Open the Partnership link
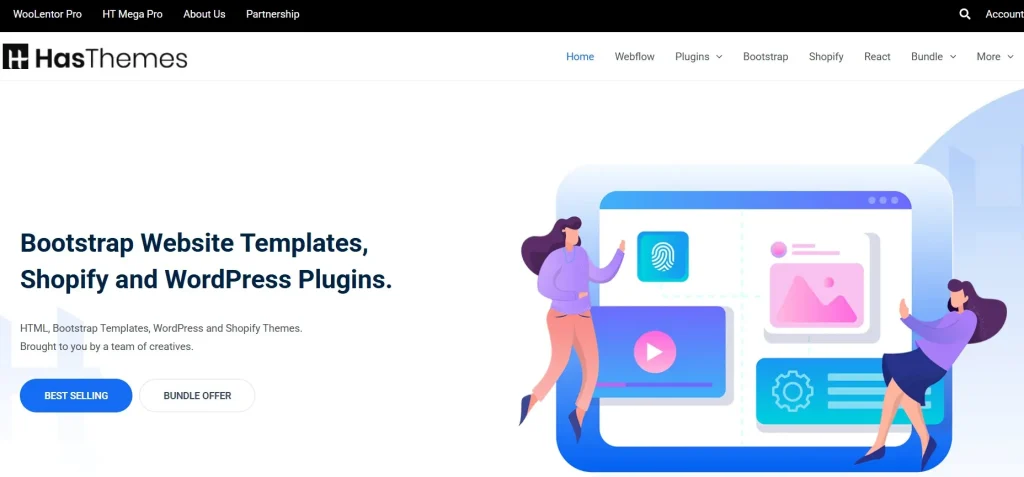 (272, 14)
